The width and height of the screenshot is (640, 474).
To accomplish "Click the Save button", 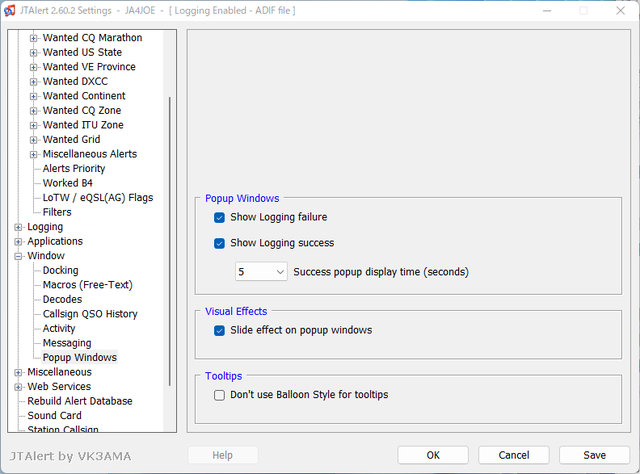I will (595, 455).
